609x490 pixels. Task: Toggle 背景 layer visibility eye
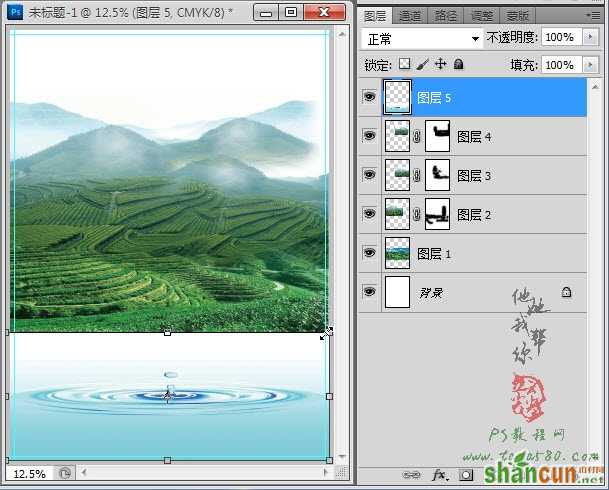pyautogui.click(x=369, y=291)
